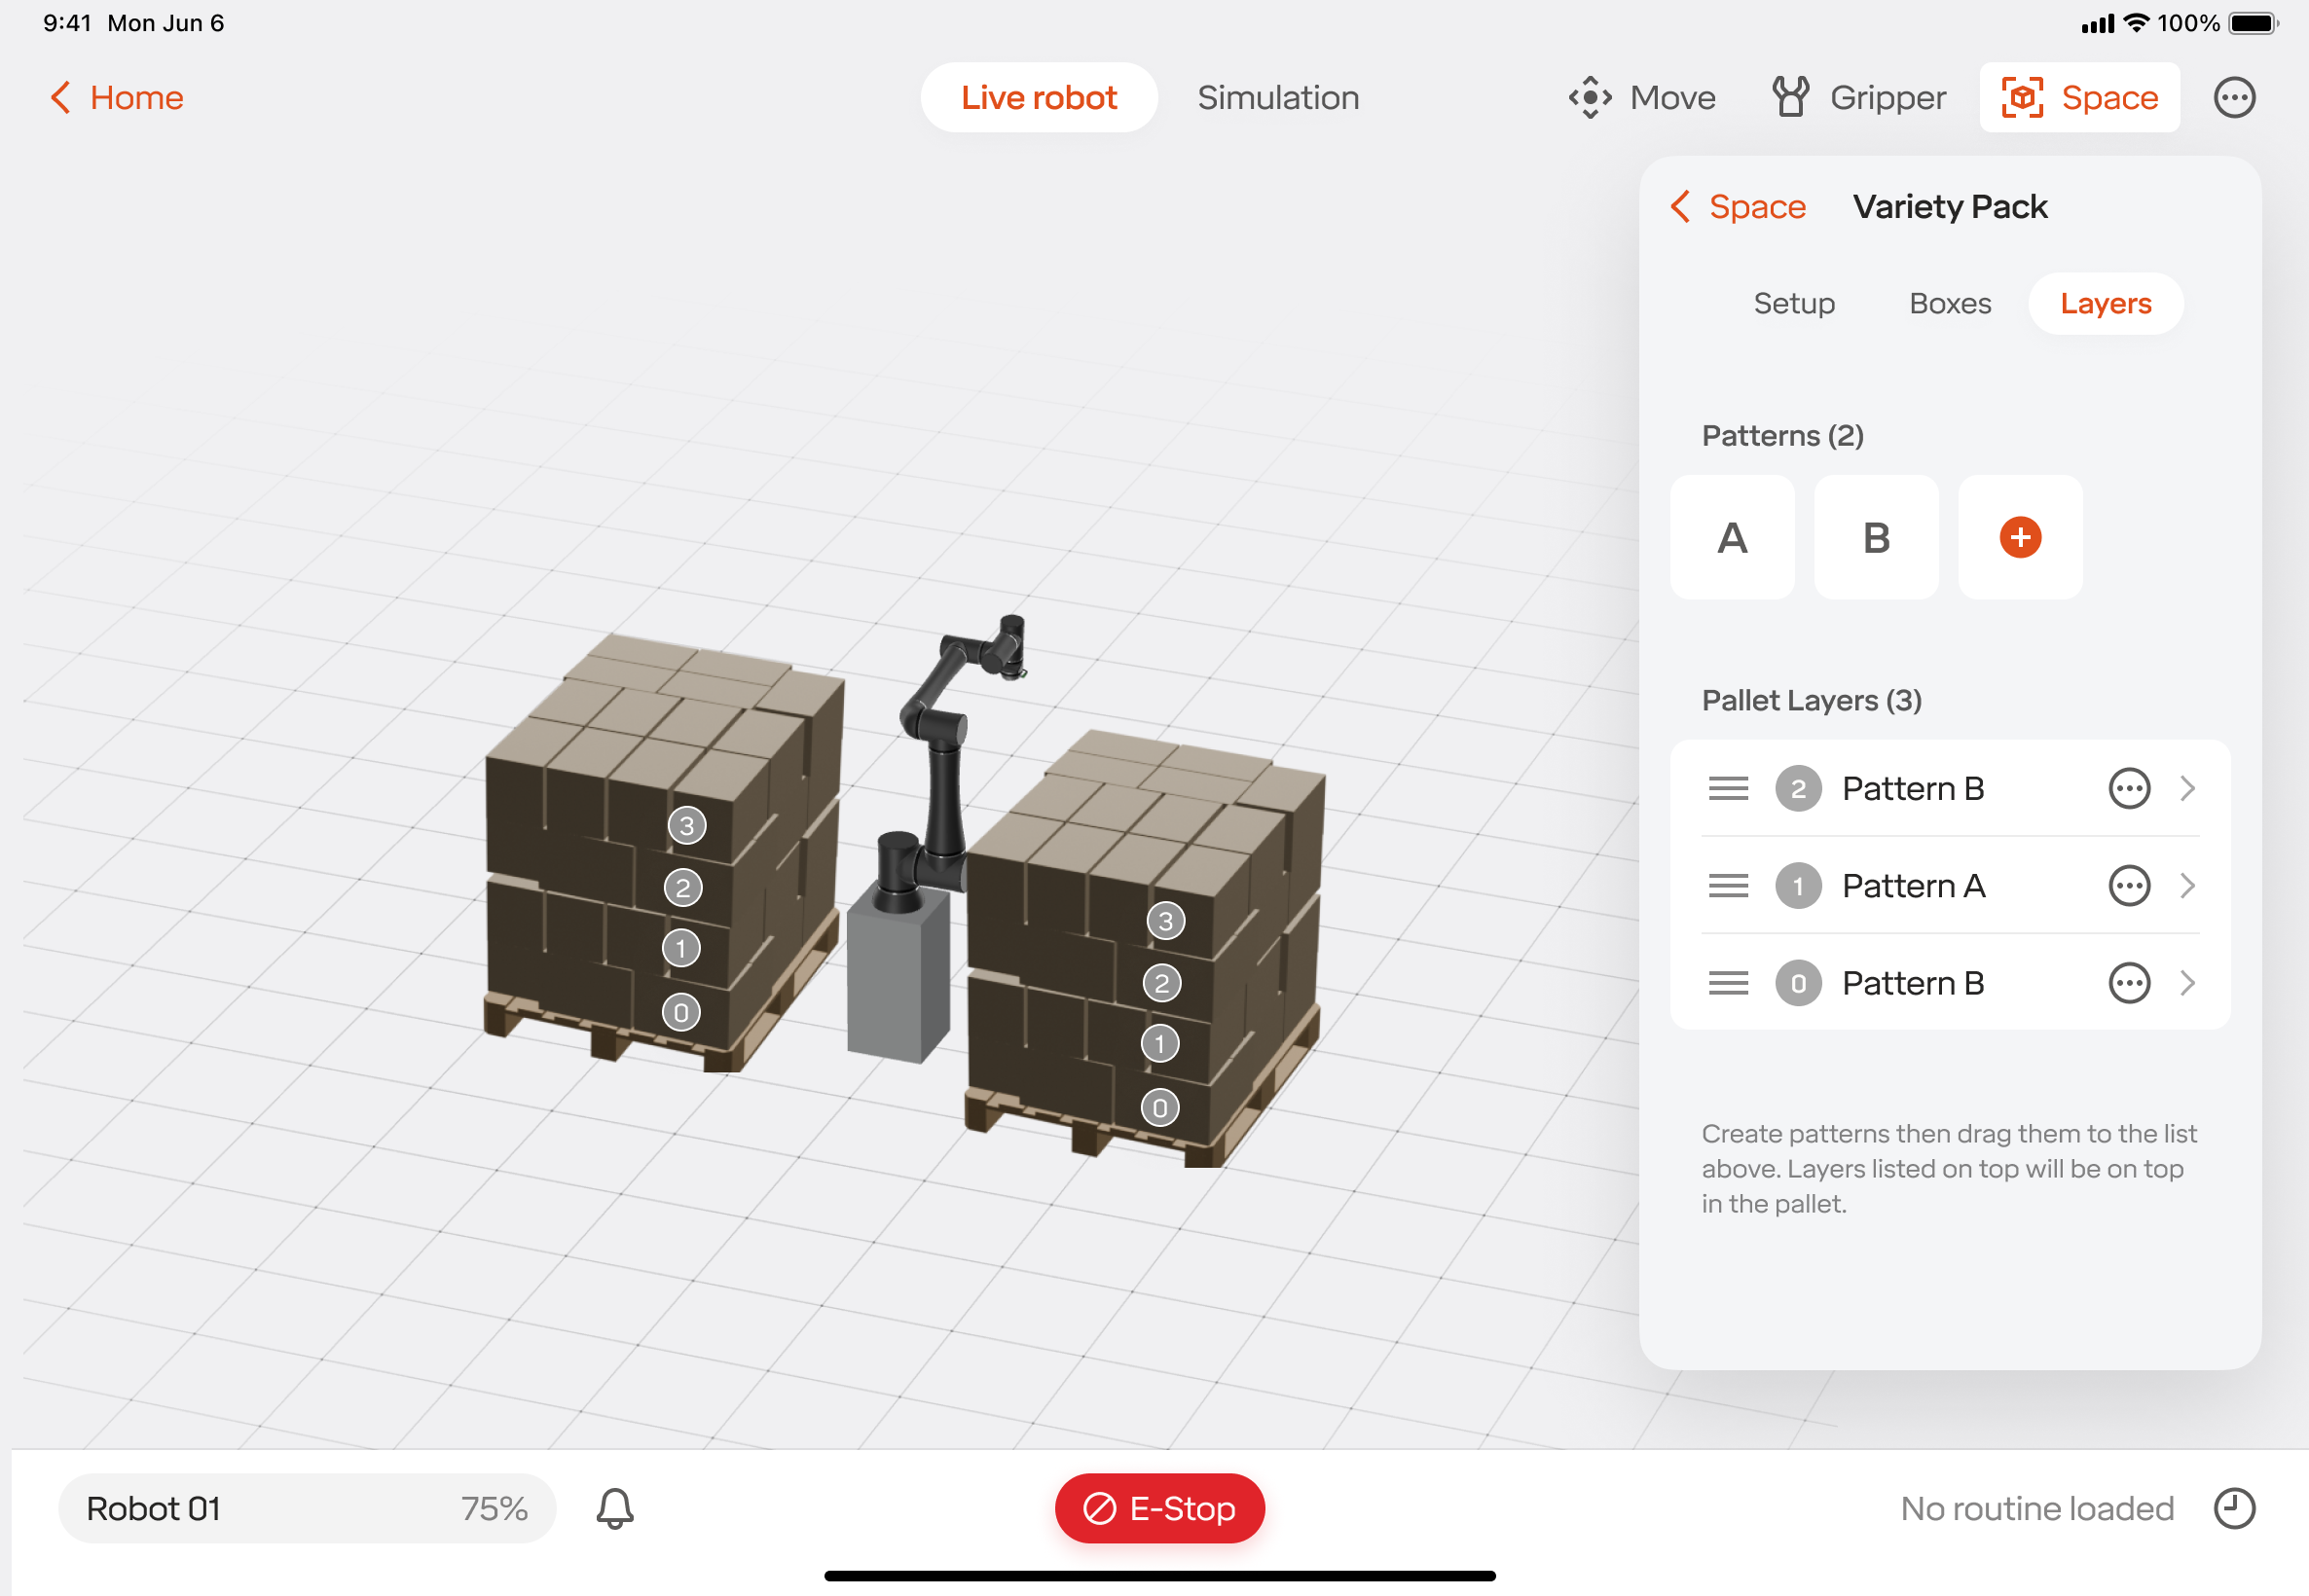Go back to Home
Viewport: 2309px width, 1596px height.
point(117,97)
